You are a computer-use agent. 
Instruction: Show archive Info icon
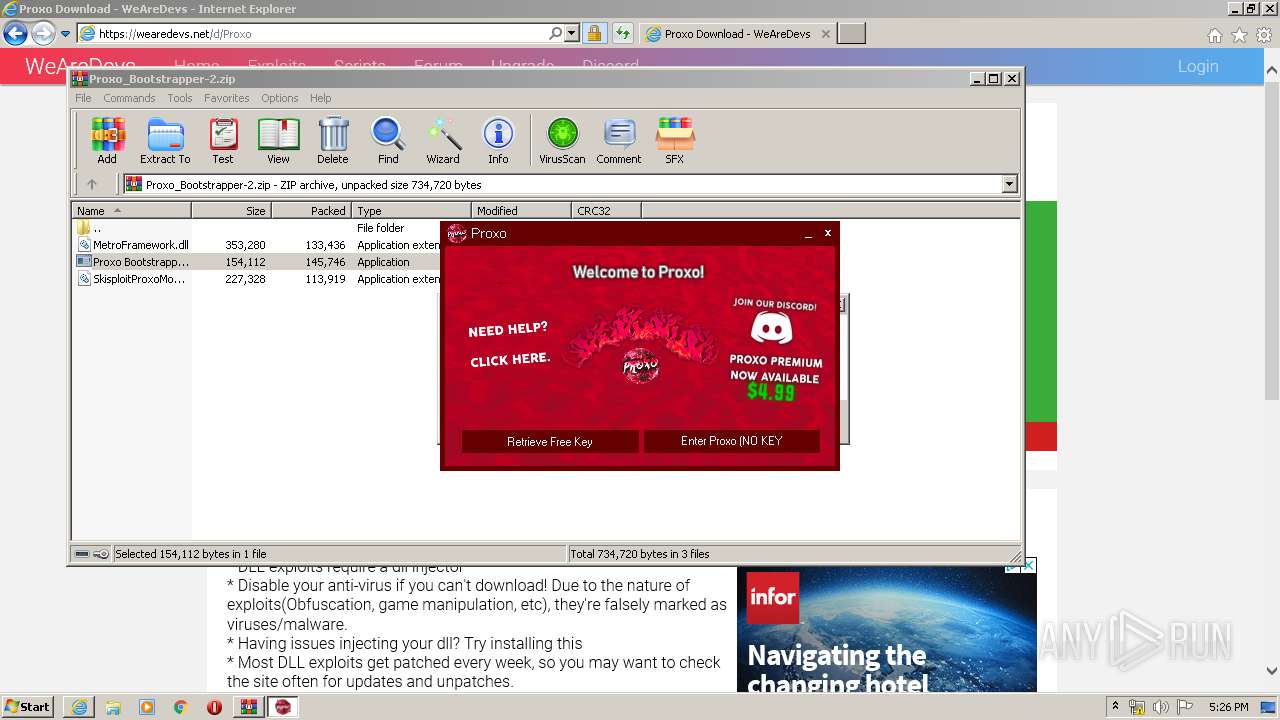(498, 140)
